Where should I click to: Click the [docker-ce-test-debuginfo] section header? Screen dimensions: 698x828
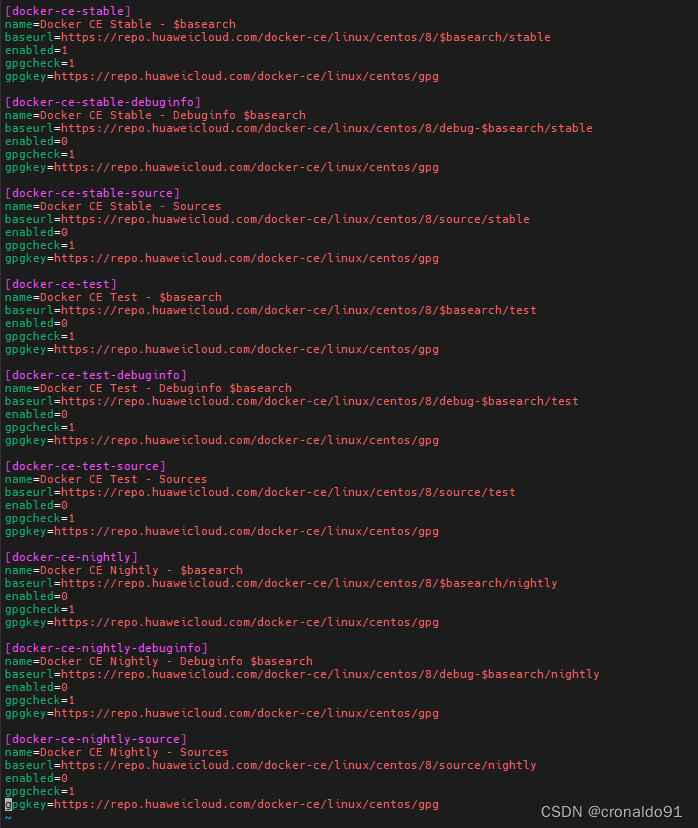pyautogui.click(x=96, y=375)
